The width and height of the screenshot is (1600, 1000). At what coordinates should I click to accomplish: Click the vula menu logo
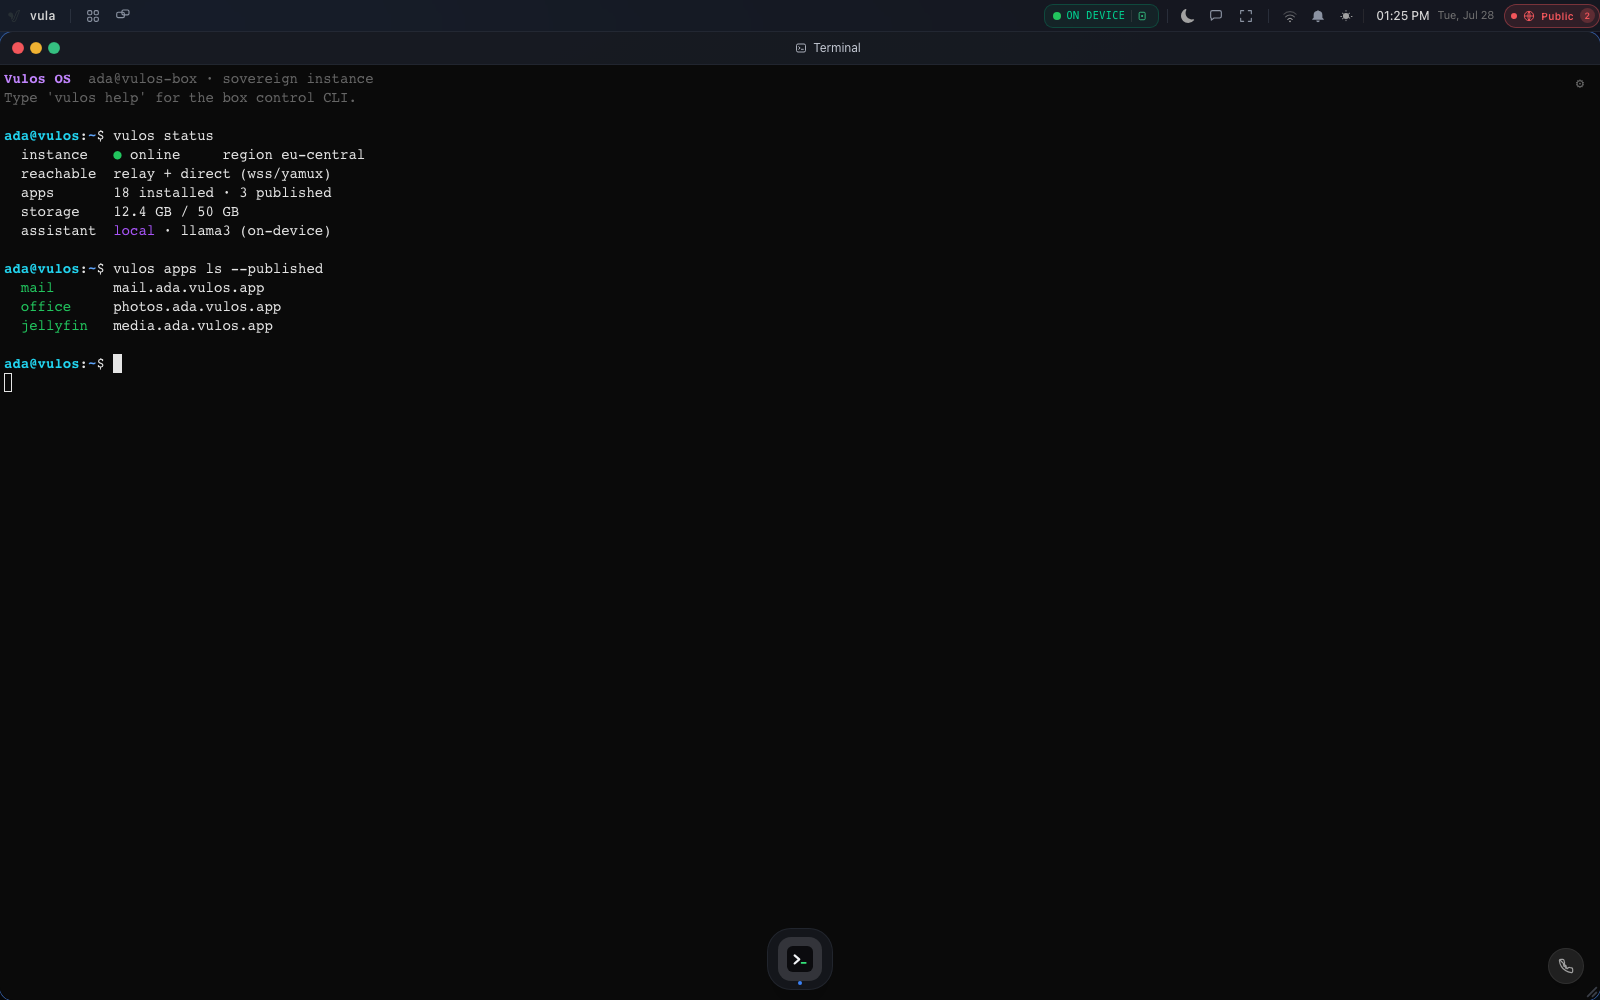[32, 16]
